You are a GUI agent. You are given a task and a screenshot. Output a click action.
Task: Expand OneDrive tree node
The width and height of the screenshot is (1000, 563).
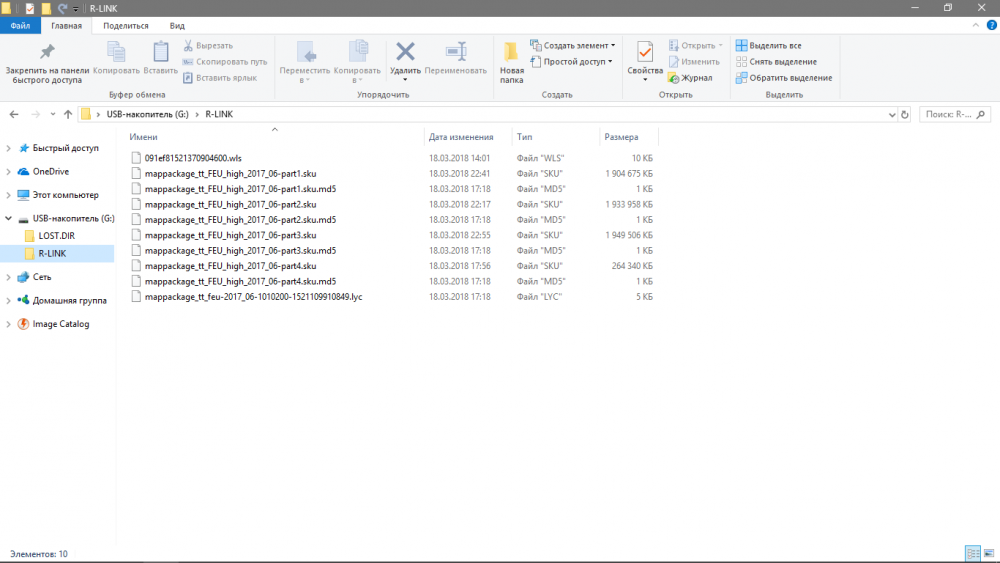tap(8, 172)
